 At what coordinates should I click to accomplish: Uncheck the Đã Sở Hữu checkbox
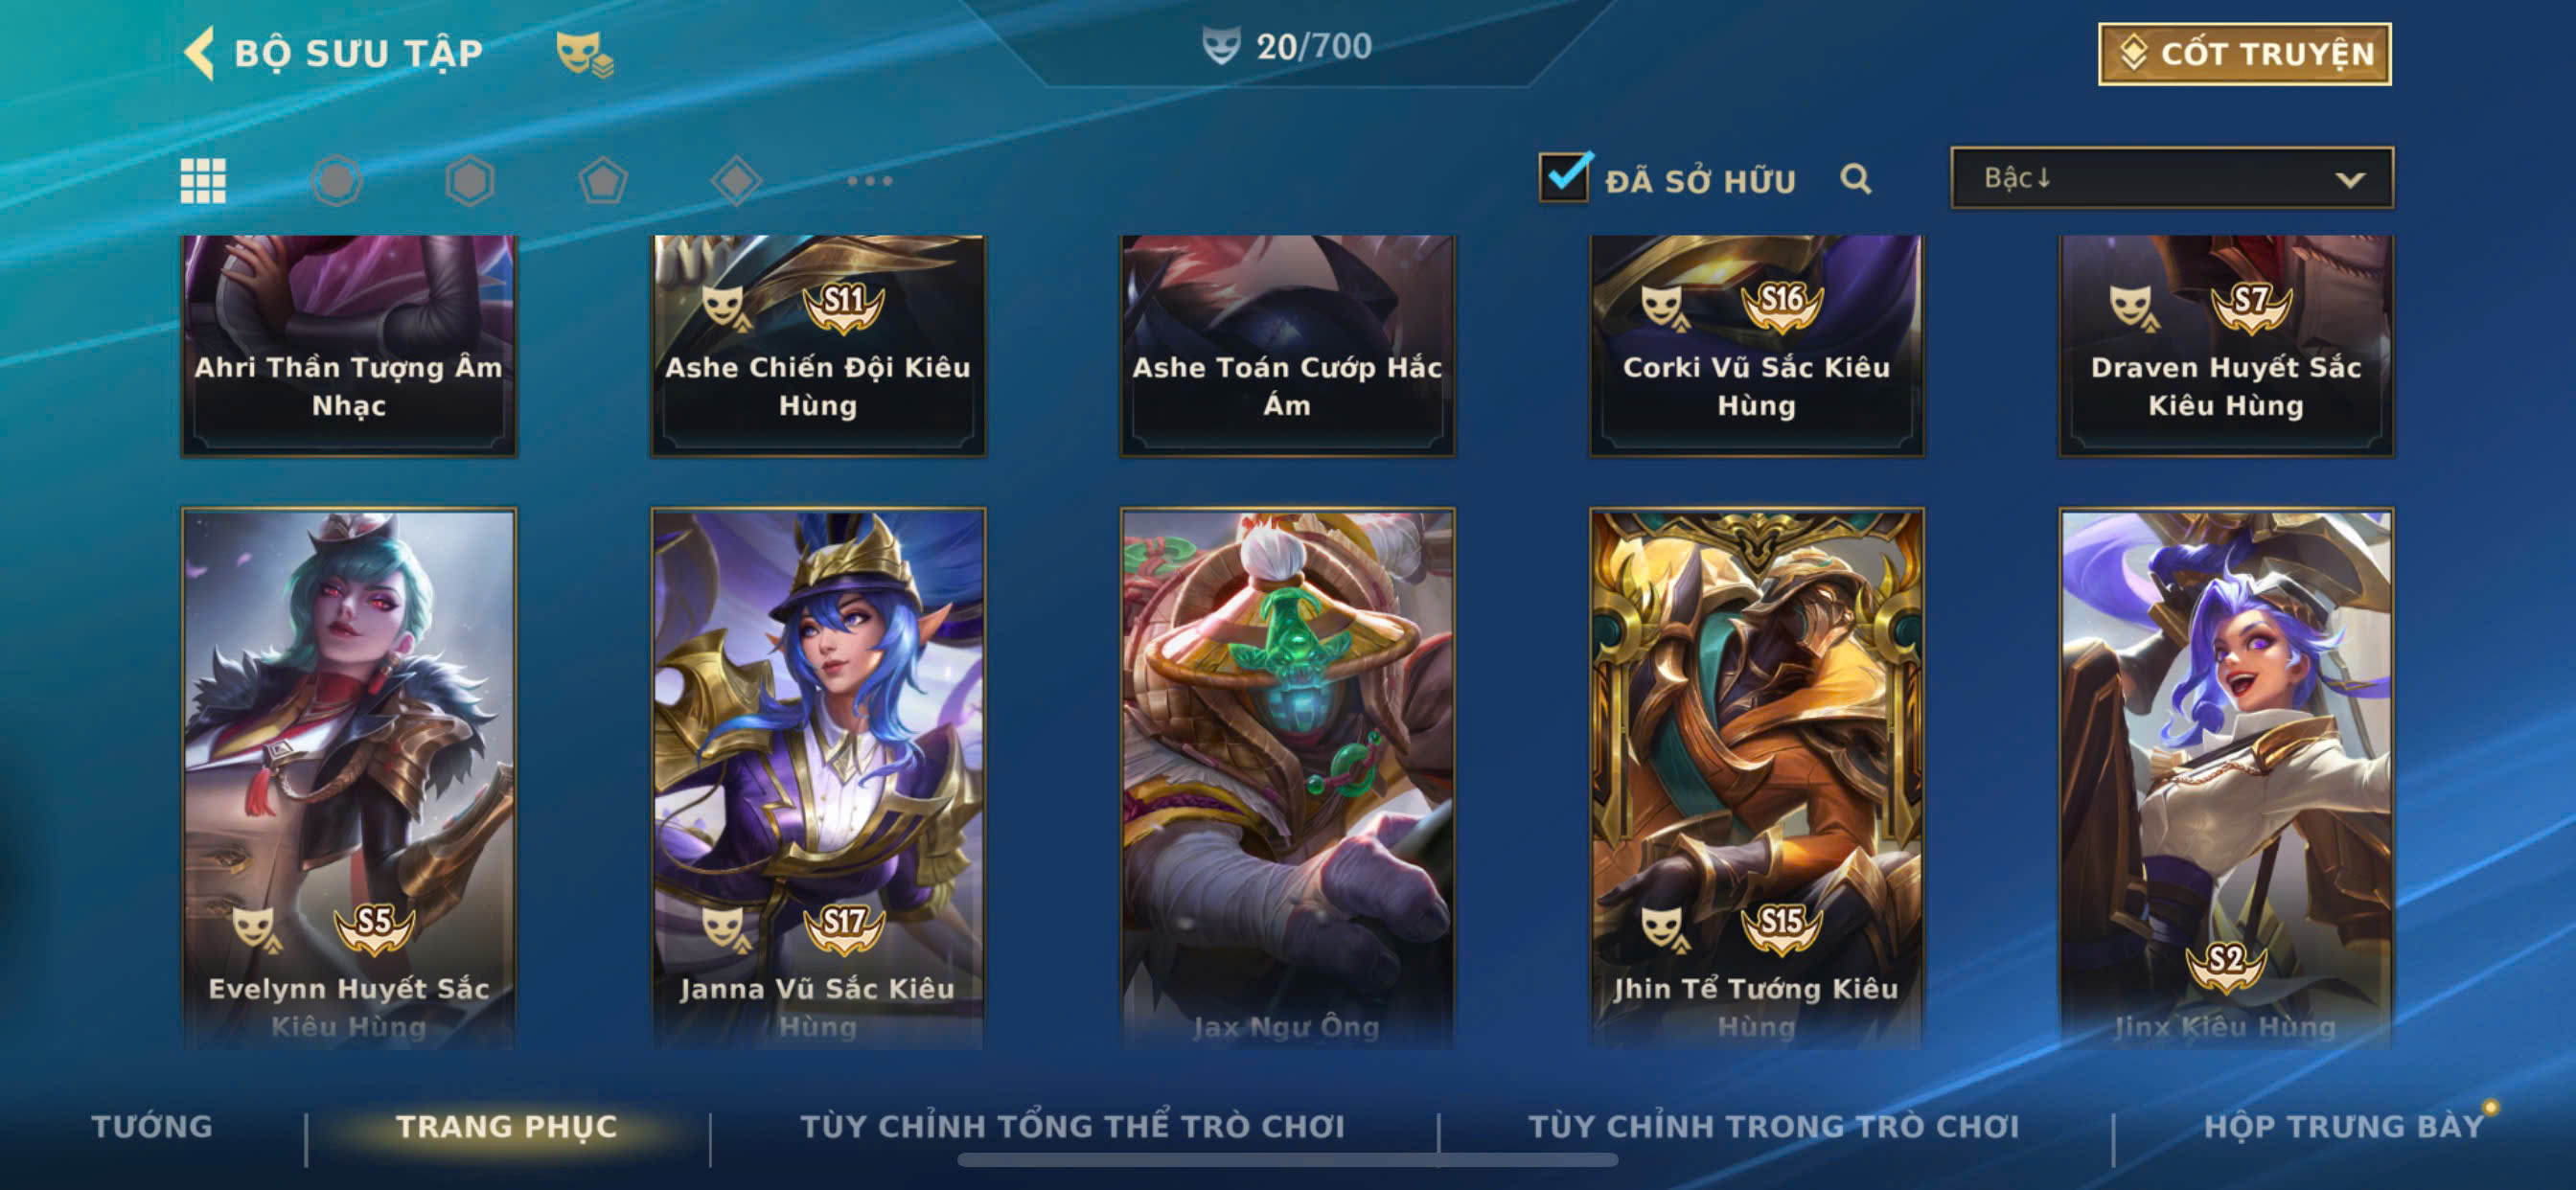tap(1564, 177)
